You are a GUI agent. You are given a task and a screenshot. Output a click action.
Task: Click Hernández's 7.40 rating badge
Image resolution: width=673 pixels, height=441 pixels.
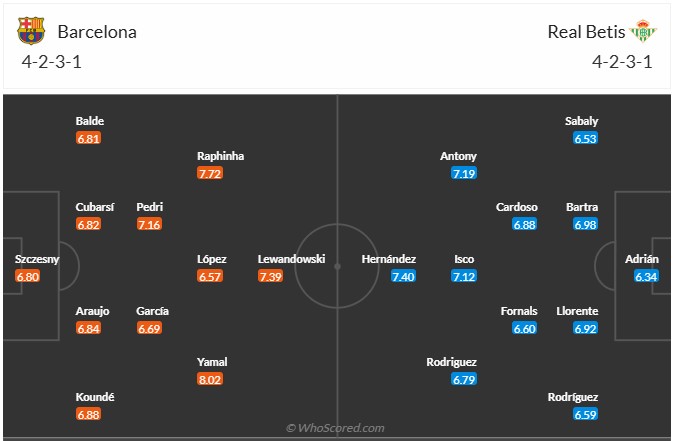[x=403, y=276]
